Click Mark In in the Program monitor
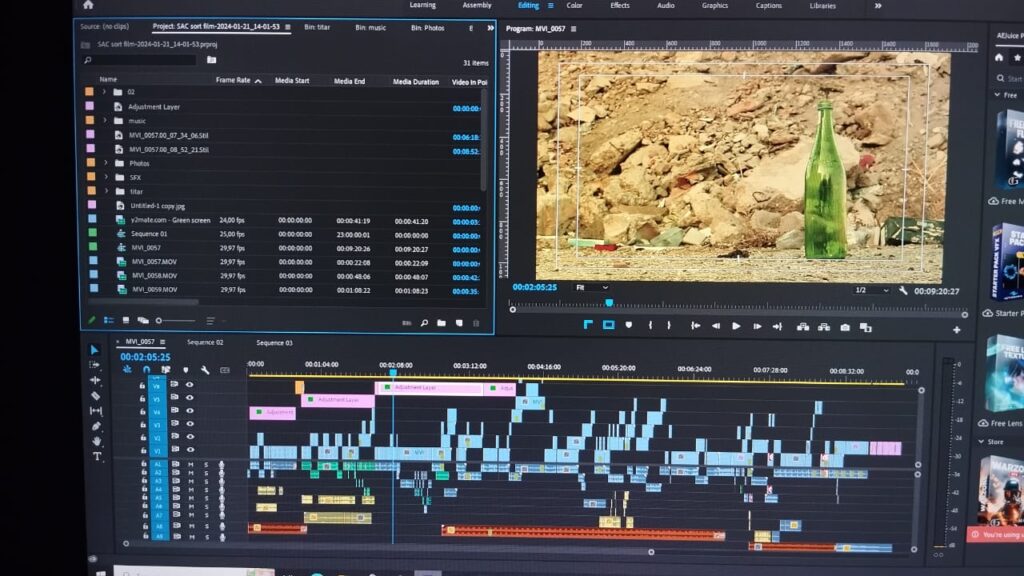Screen dimensions: 1024x576 (x=650, y=325)
